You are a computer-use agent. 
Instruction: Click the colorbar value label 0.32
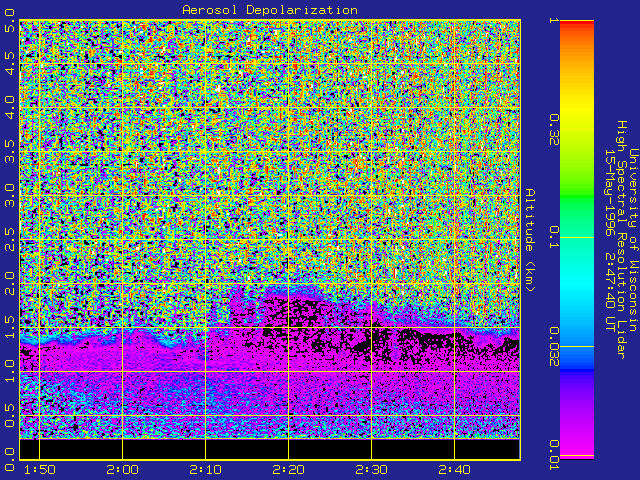[553, 129]
